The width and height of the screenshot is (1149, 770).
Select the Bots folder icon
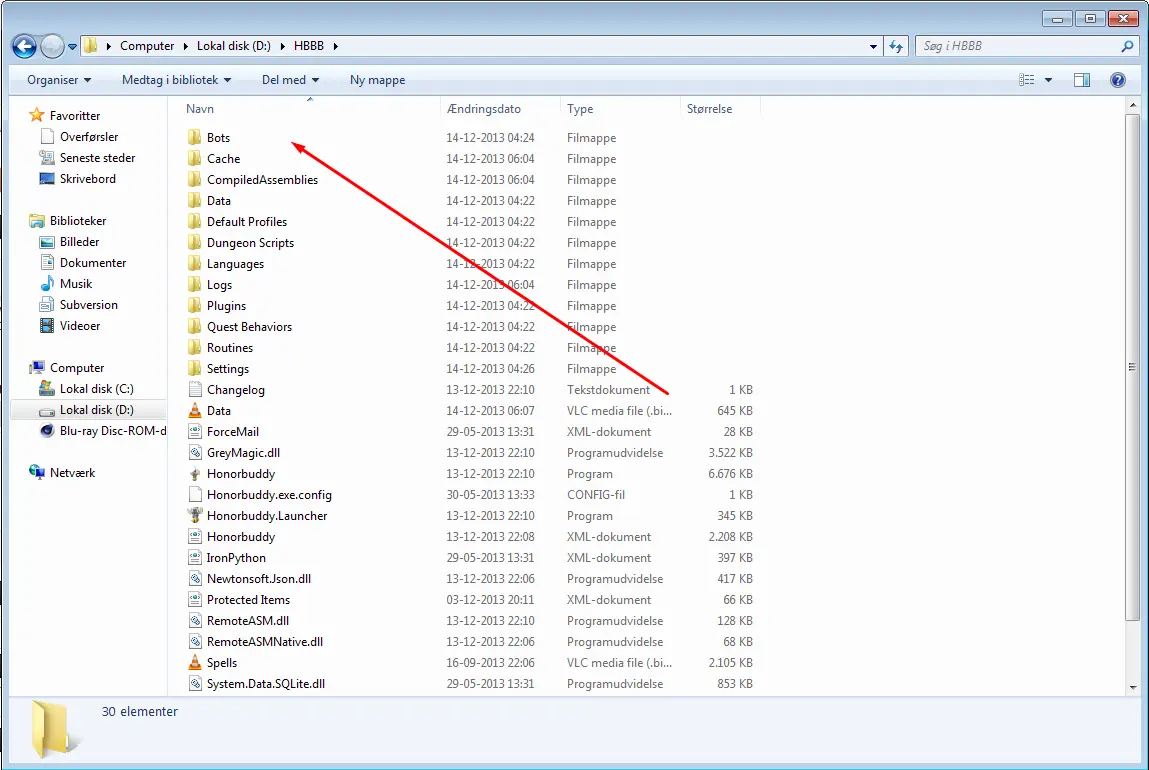click(x=194, y=137)
